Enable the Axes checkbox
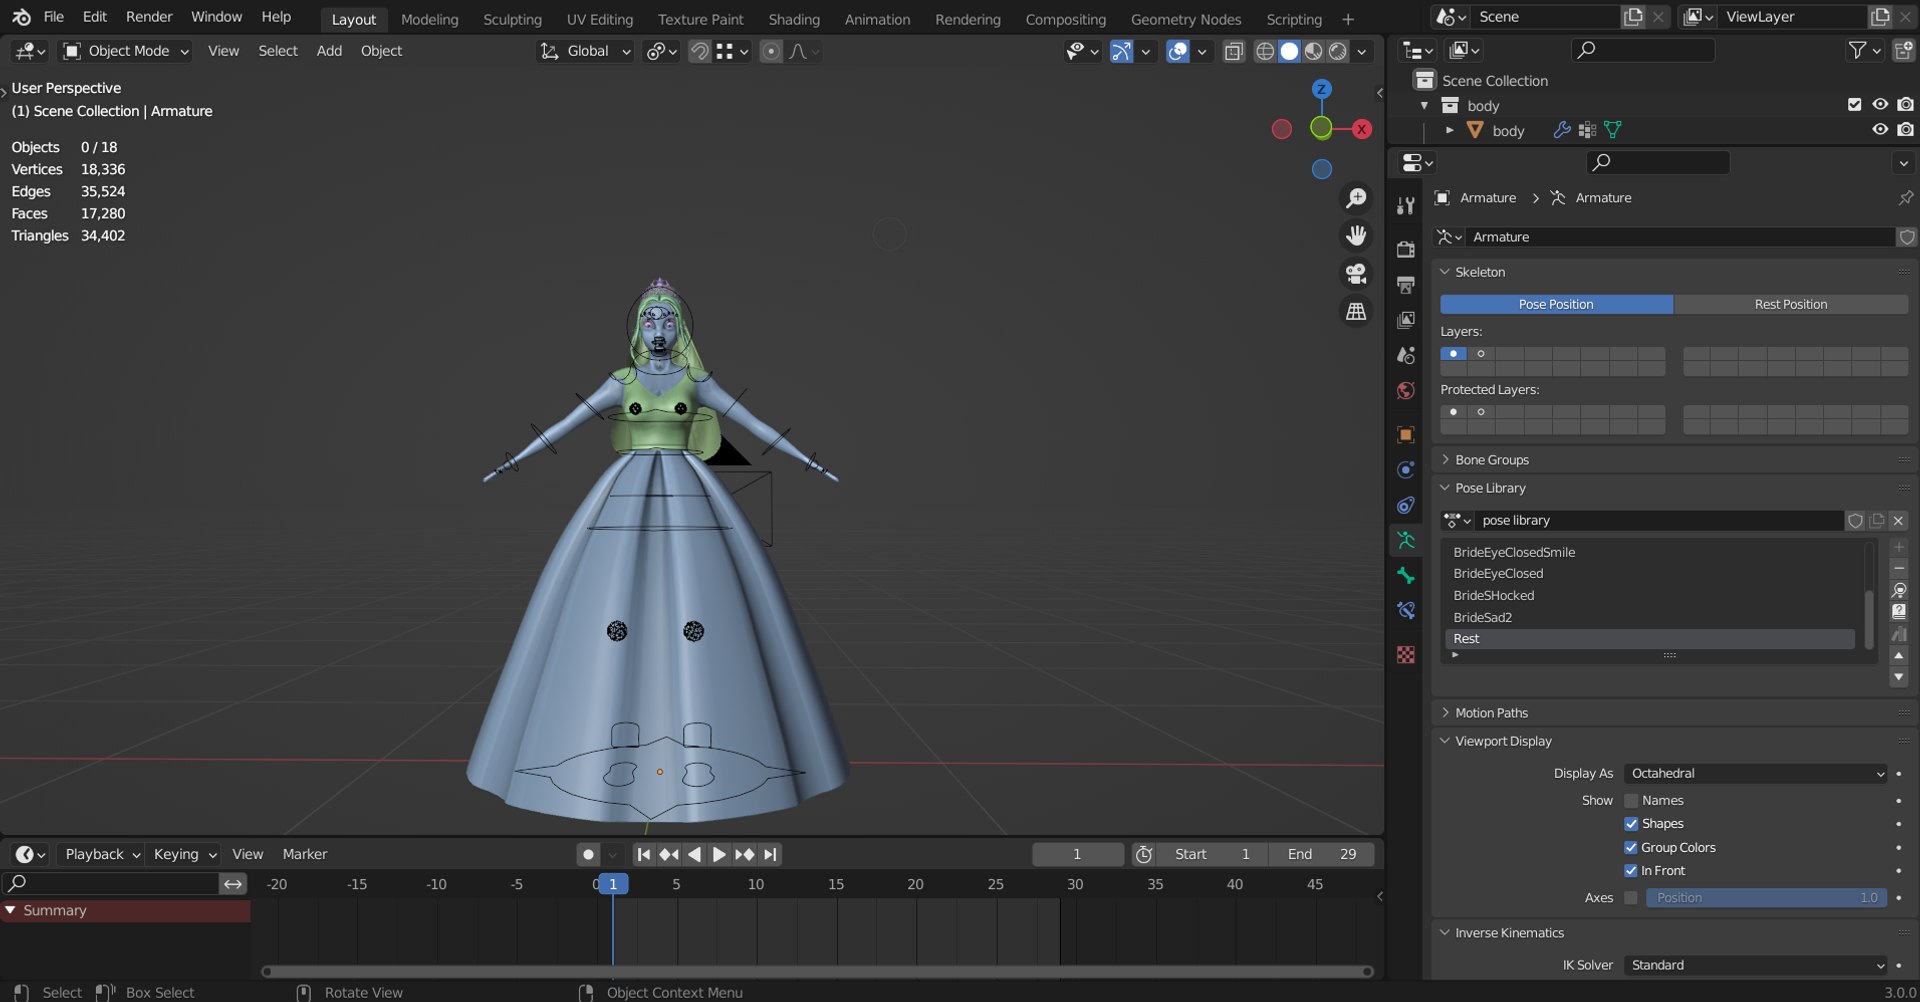Image resolution: width=1920 pixels, height=1002 pixels. coord(1631,898)
